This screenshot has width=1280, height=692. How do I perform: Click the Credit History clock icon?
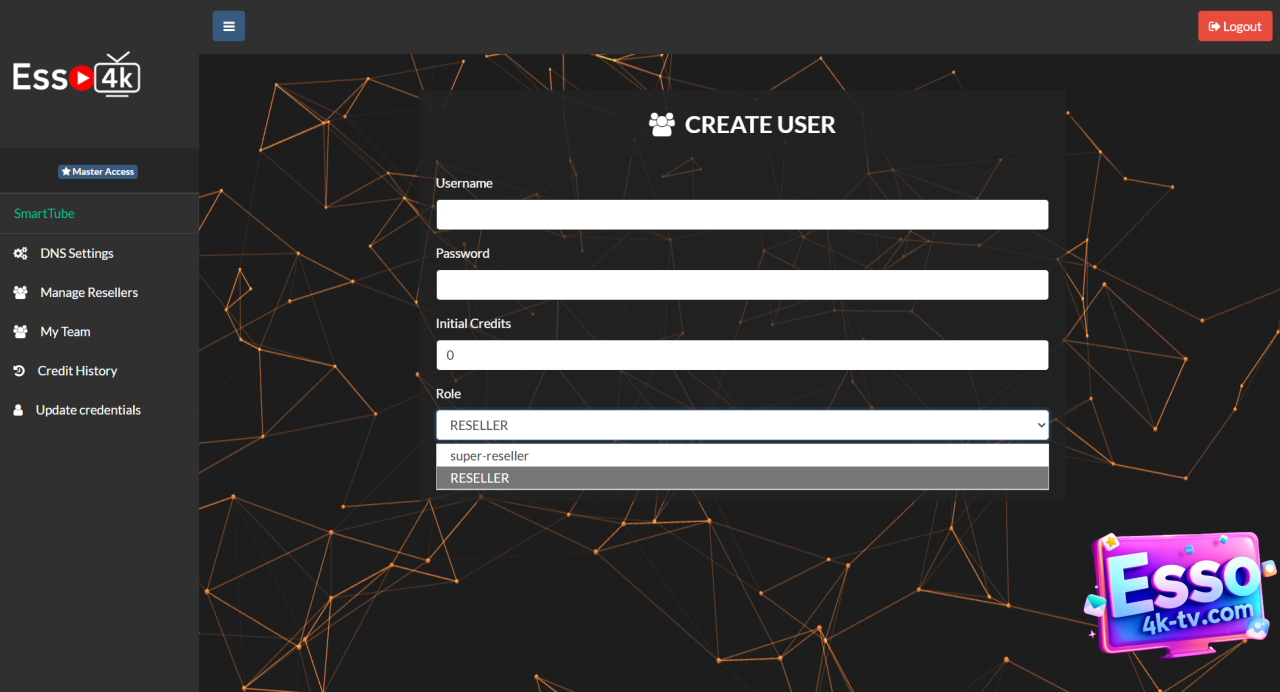19,371
